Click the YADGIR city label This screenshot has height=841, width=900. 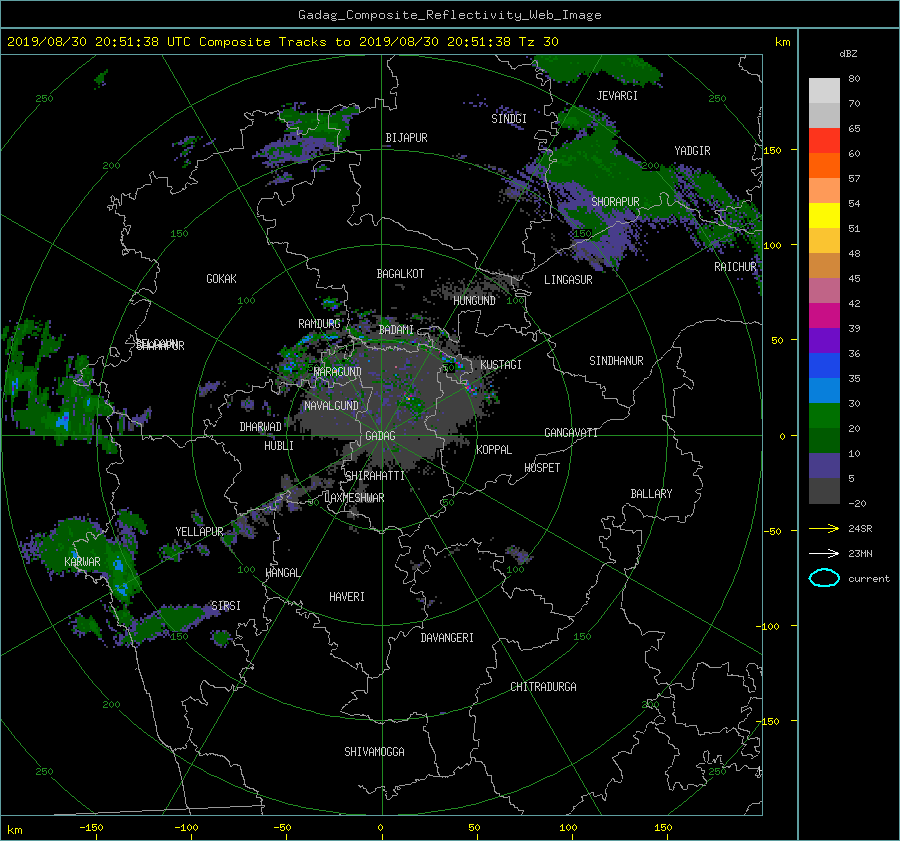tap(692, 150)
